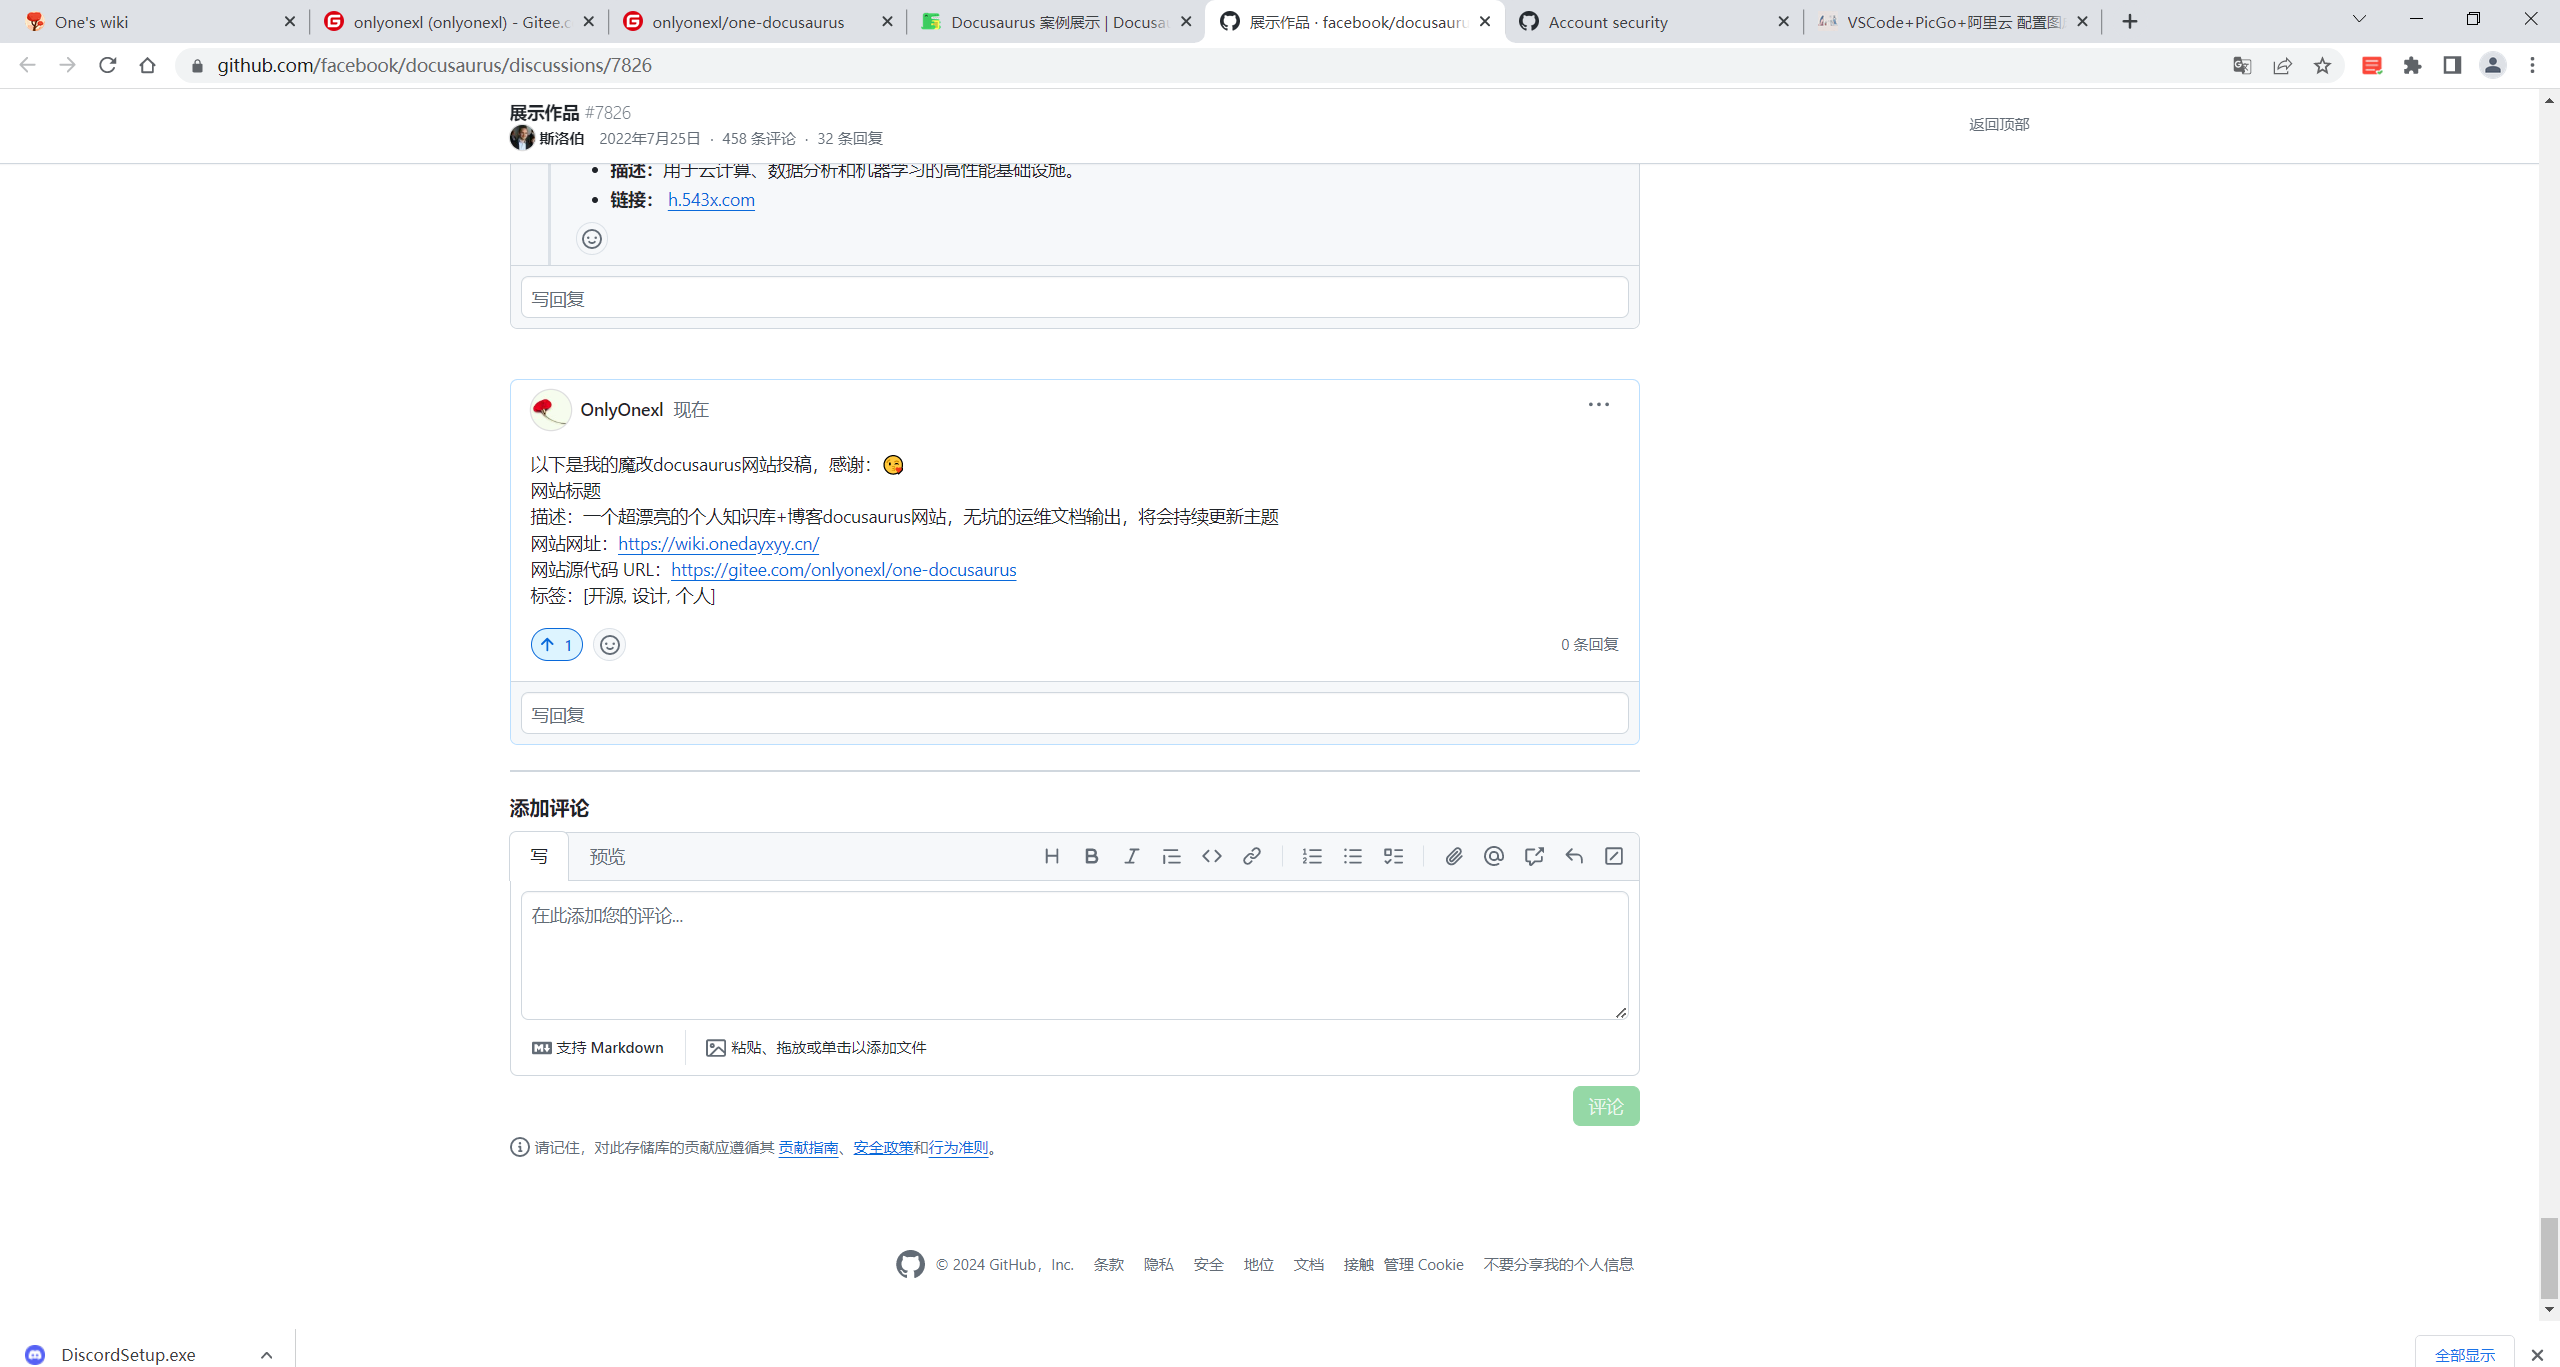Mention a user with the @ icon
The width and height of the screenshot is (2560, 1367).
[x=1494, y=856]
